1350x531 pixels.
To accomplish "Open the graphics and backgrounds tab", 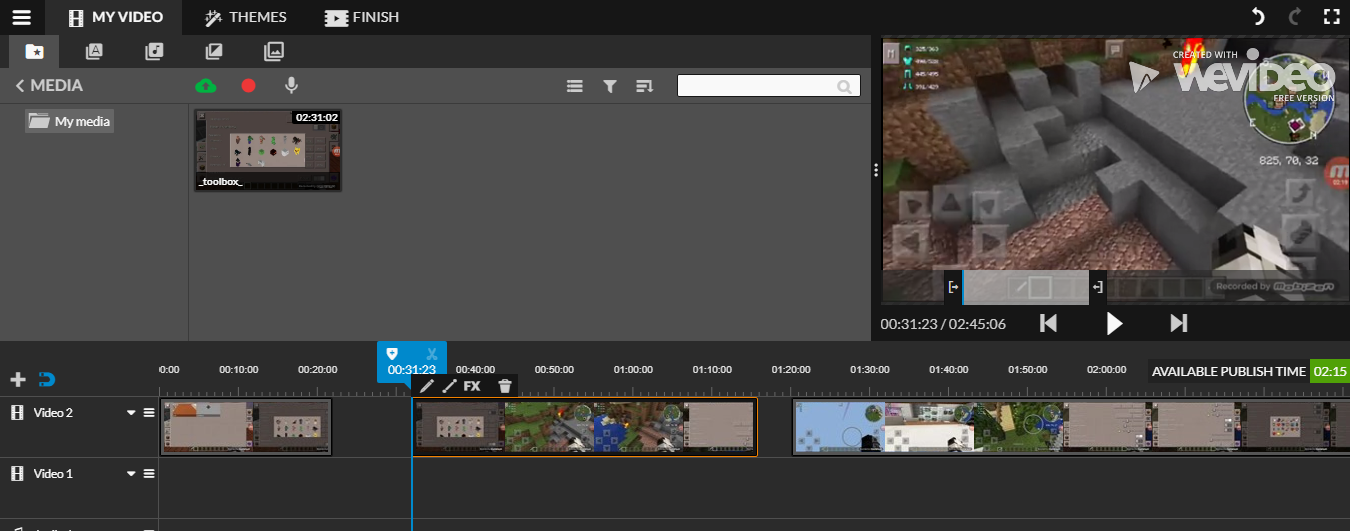I will (x=274, y=51).
